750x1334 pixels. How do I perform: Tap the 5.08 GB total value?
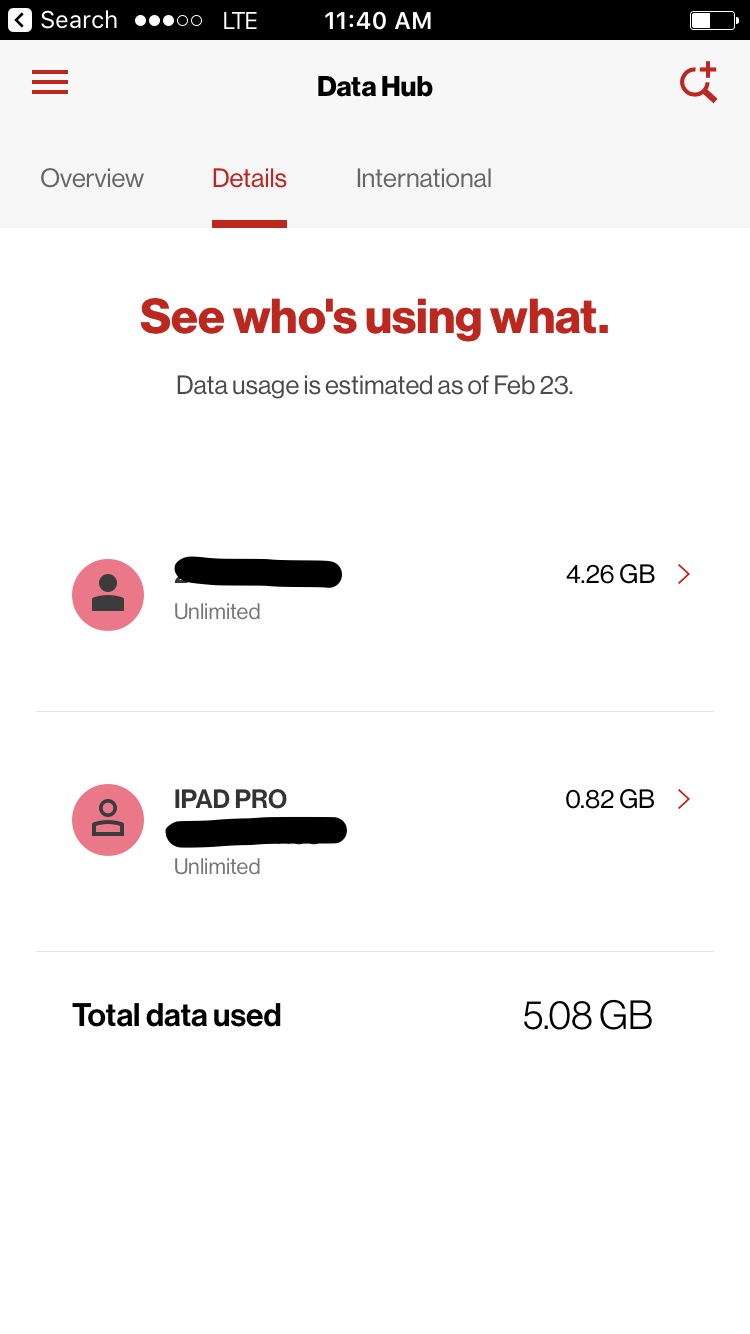[x=588, y=1016]
